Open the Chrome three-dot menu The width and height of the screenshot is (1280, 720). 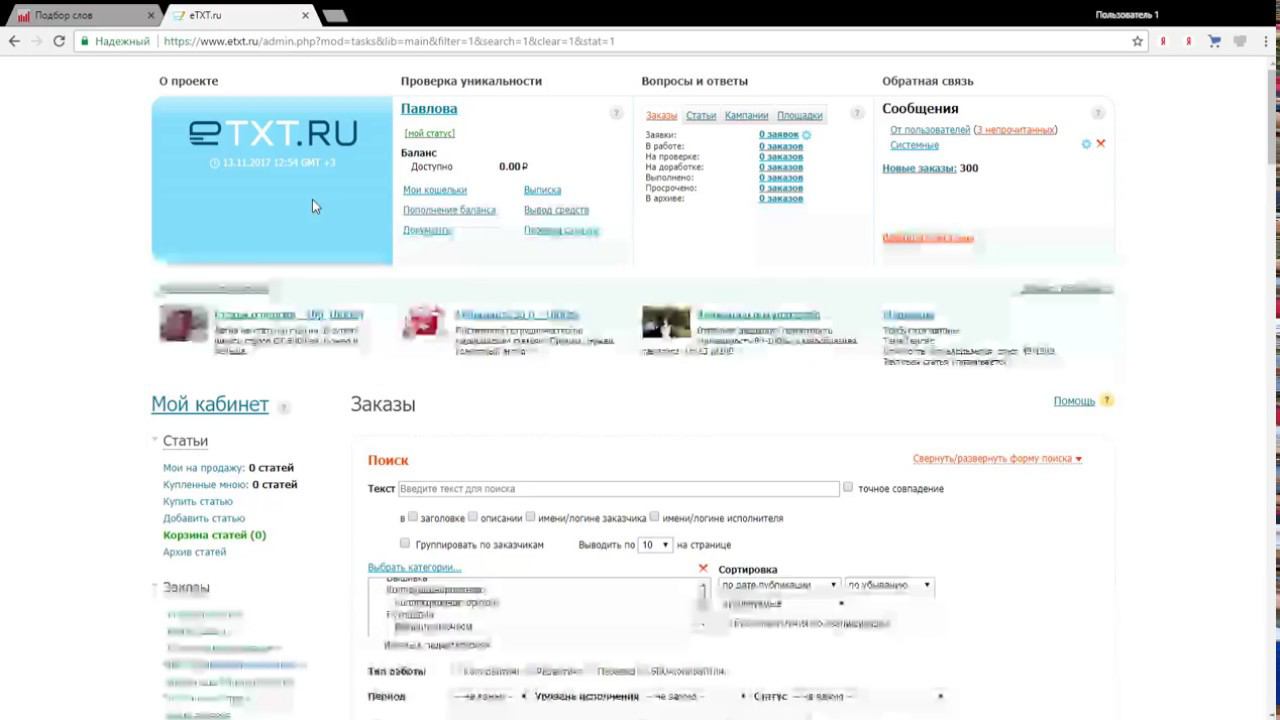(x=1266, y=41)
